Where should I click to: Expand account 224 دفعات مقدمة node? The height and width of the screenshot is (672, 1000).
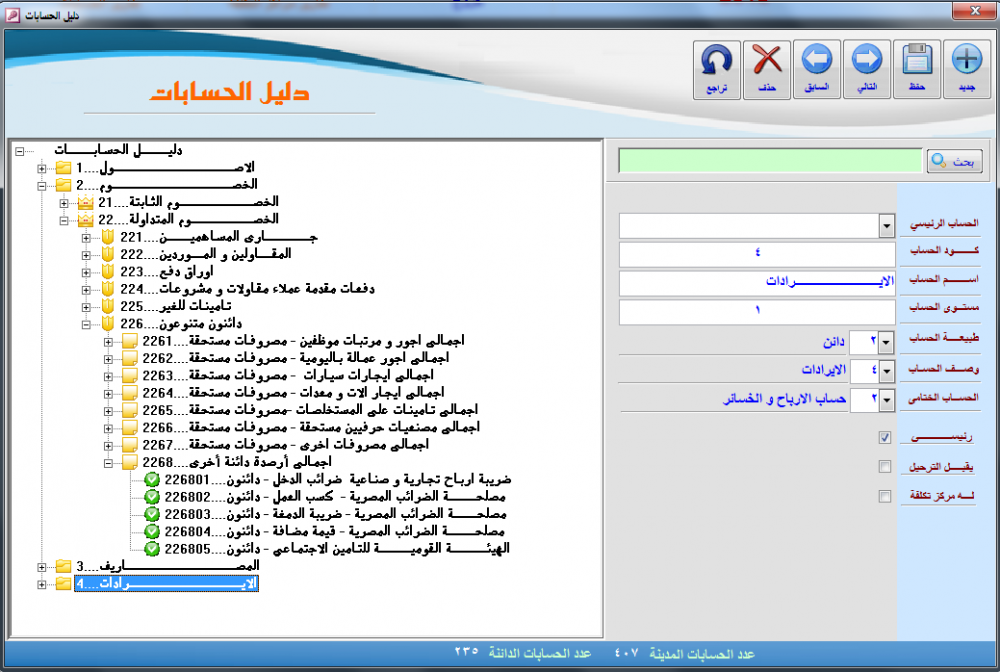pyautogui.click(x=86, y=290)
